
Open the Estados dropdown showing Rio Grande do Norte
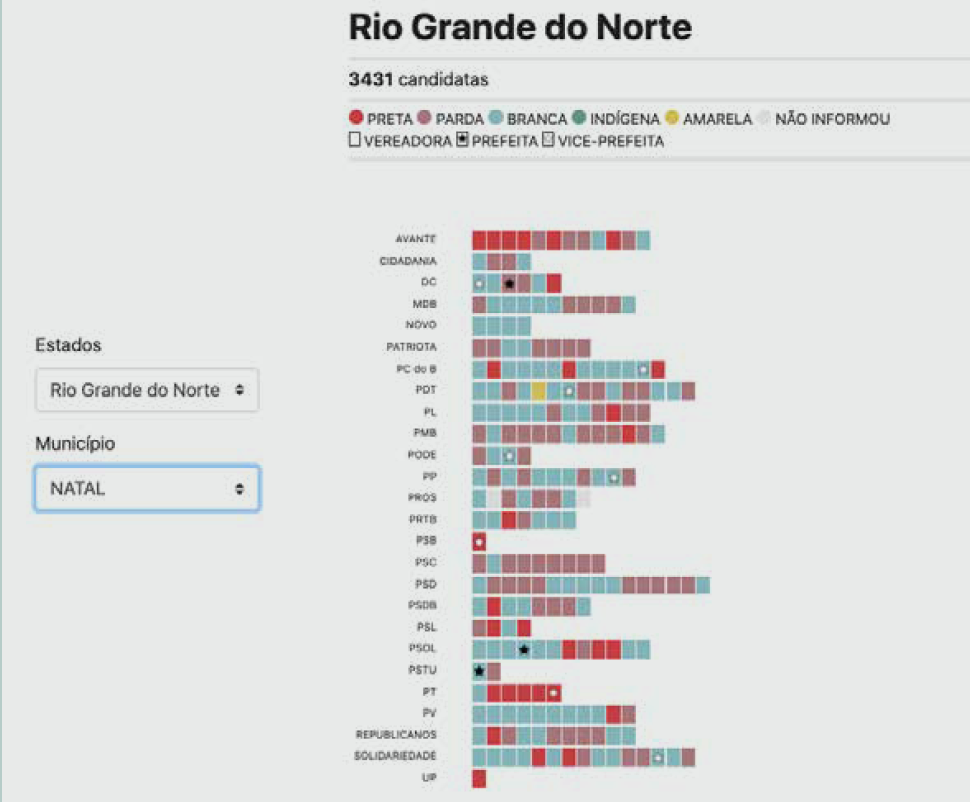click(x=147, y=390)
